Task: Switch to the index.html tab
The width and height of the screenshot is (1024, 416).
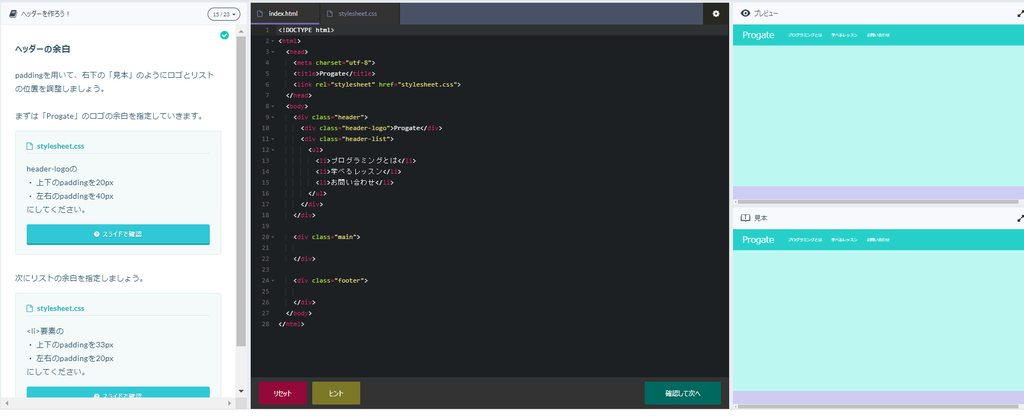Action: (x=285, y=14)
